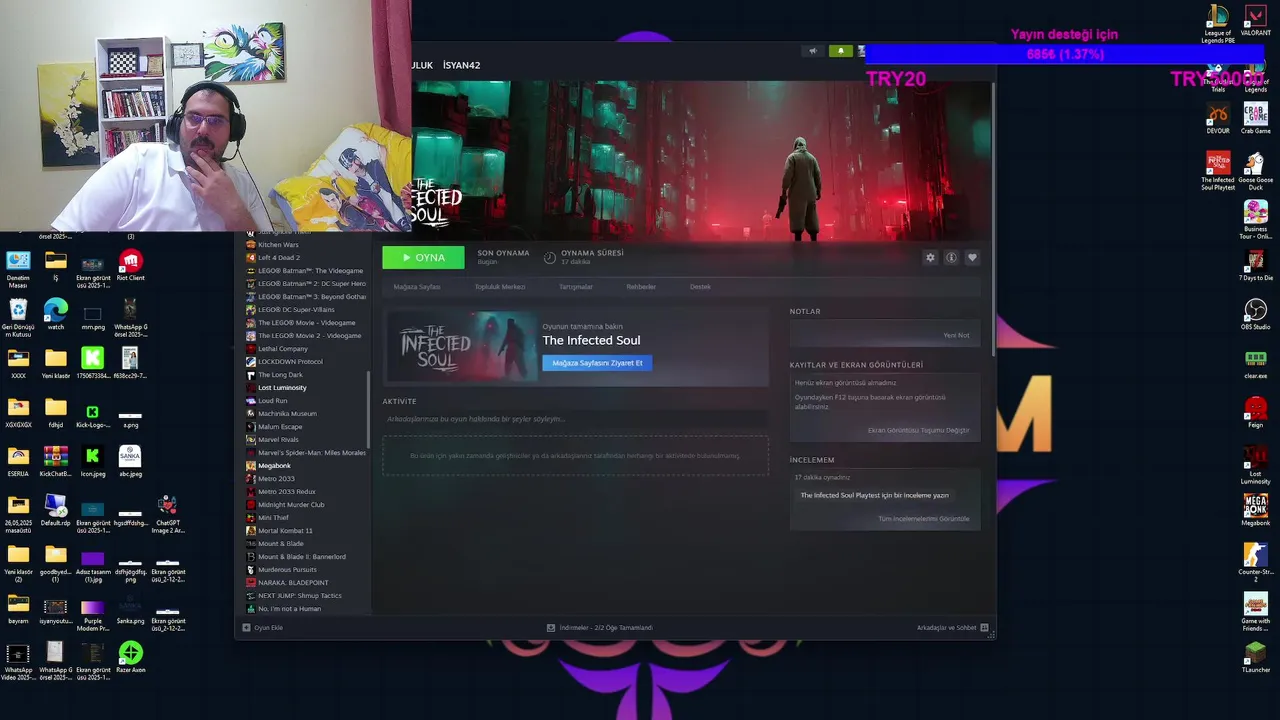This screenshot has width=1280, height=720.
Task: Click the Steam library list scrollbar
Action: click(369, 410)
